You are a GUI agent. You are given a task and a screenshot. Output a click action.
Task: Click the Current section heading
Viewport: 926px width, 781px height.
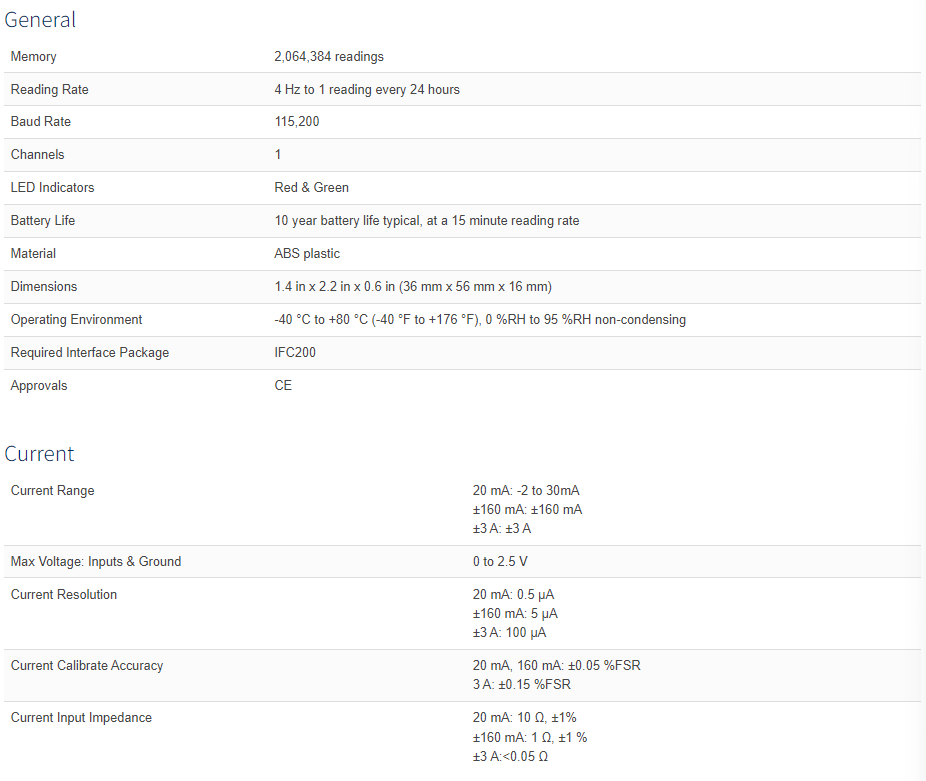pos(40,454)
